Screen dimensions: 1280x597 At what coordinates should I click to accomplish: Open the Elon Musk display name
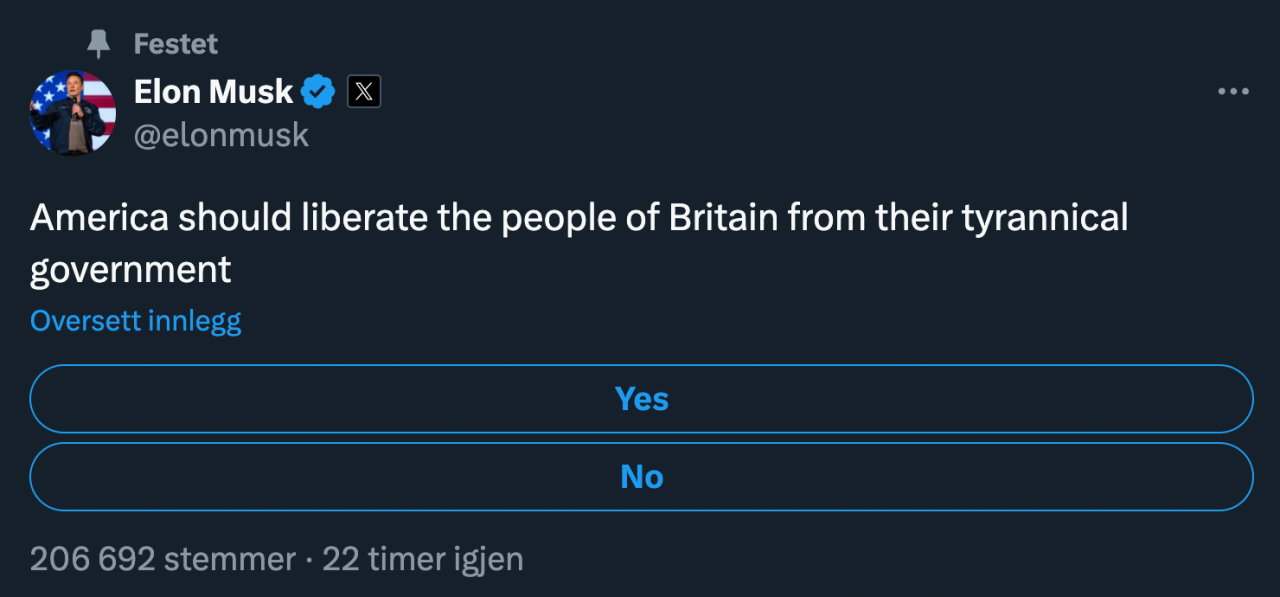tap(213, 92)
